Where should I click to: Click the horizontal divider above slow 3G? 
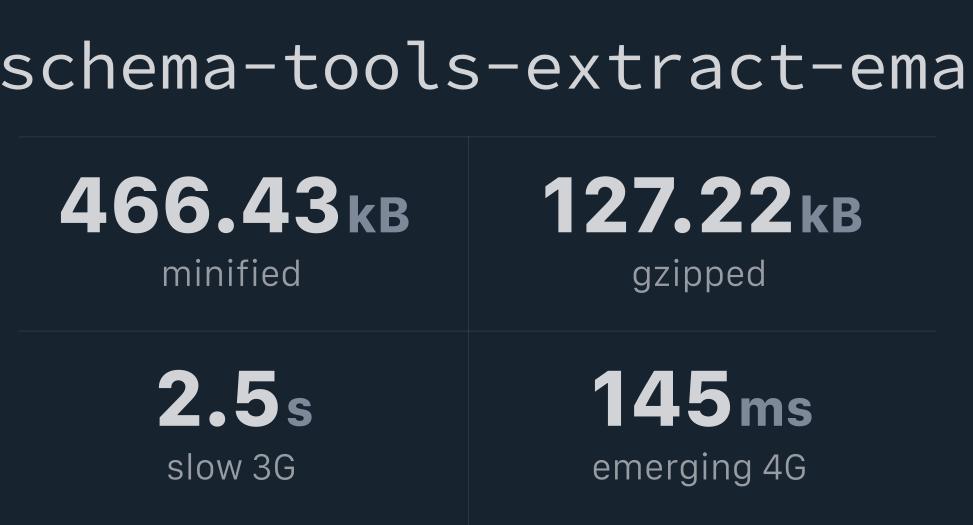click(243, 331)
